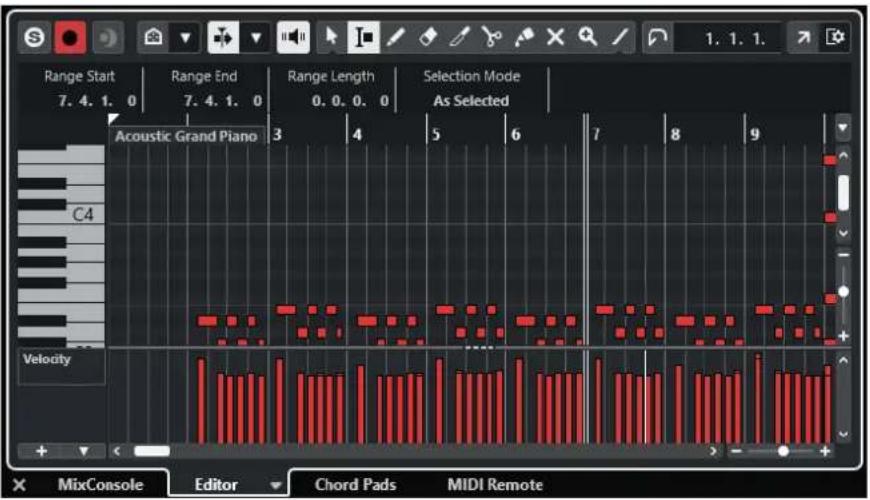Screen dimensions: 870x500
Task: Select the Glue tool
Action: pyautogui.click(x=523, y=38)
